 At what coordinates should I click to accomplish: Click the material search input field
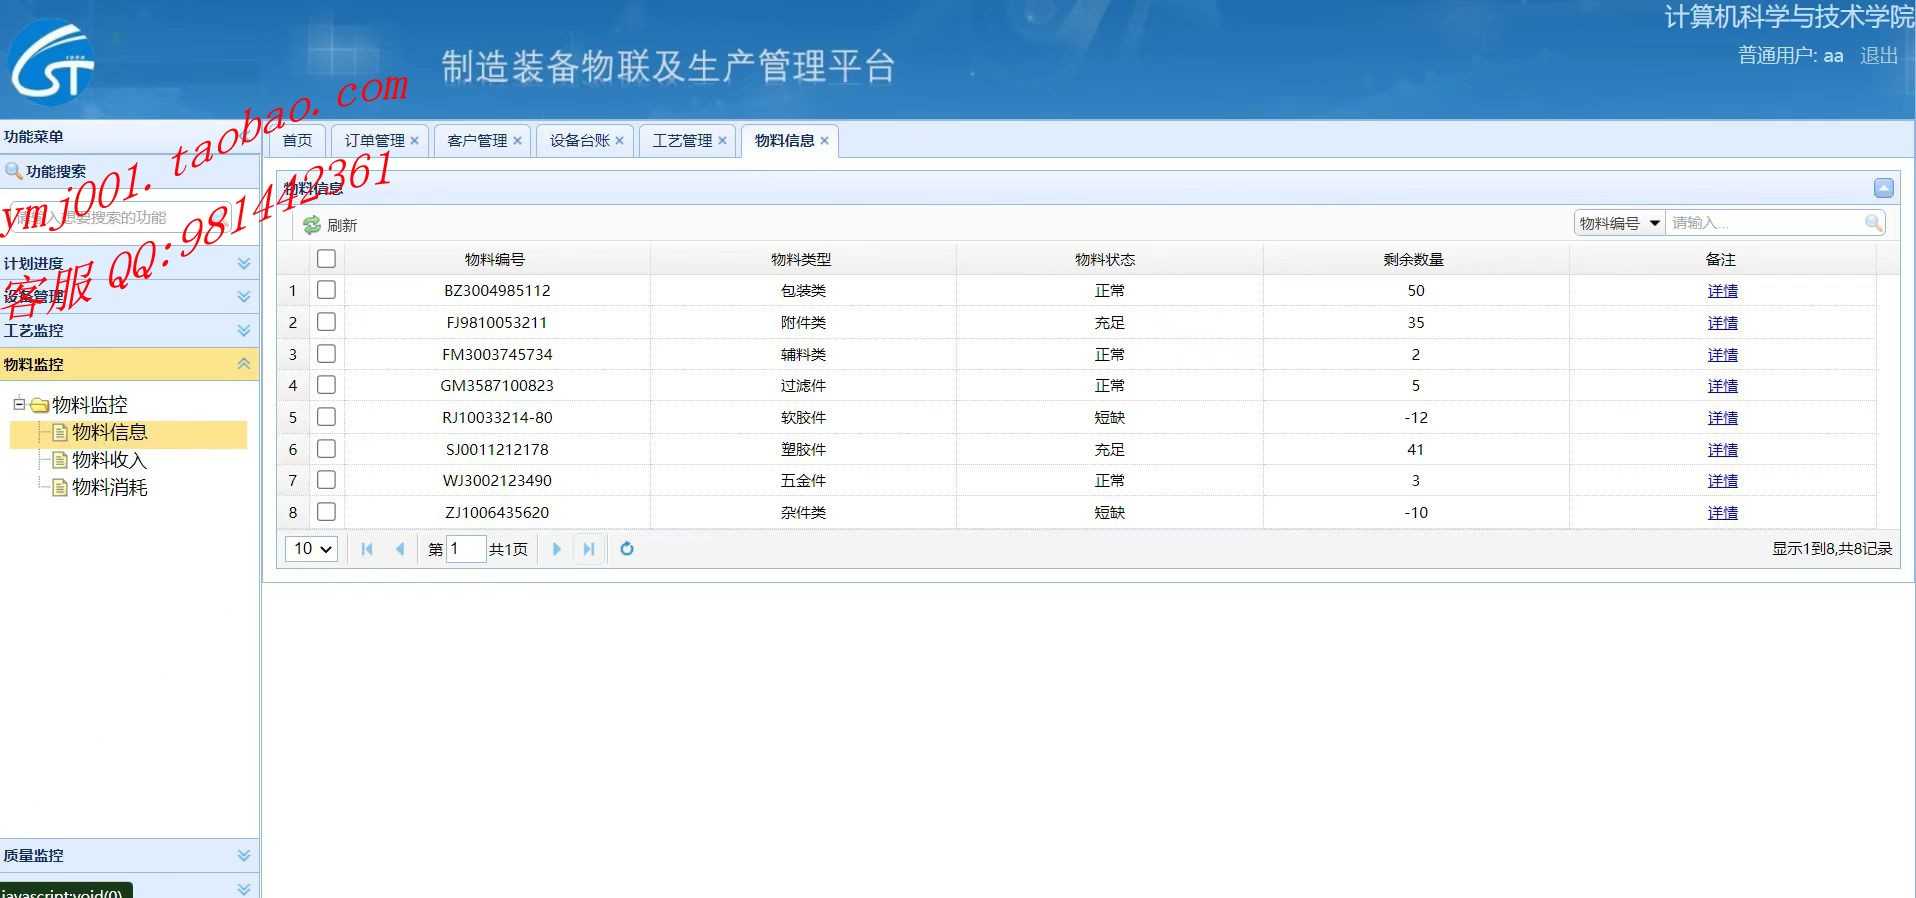[x=1764, y=223]
